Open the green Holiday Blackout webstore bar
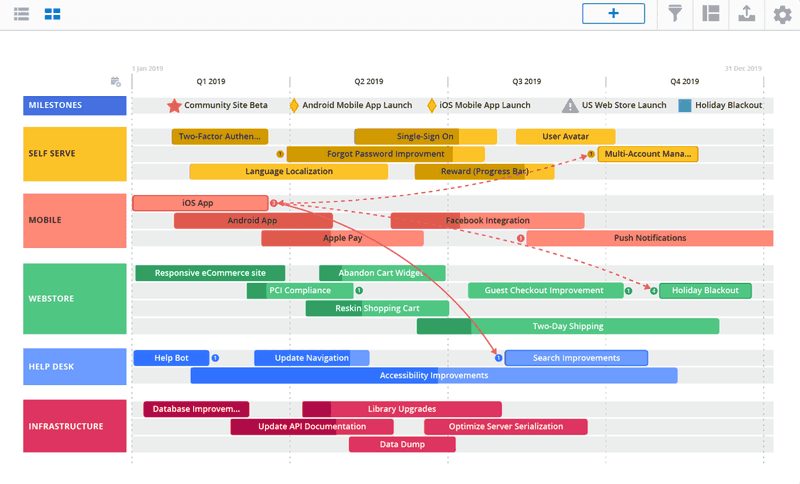 click(x=705, y=291)
